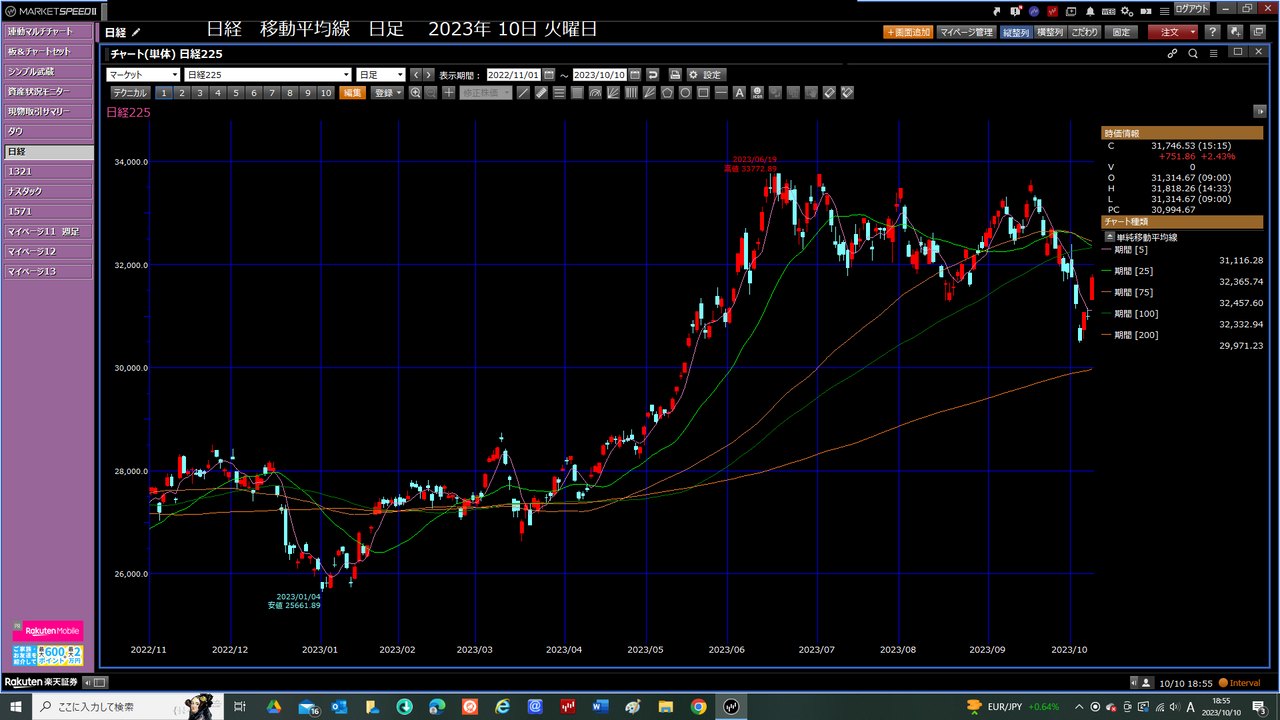
Task: Open the ナスダック page in sidebar
Action: point(48,191)
